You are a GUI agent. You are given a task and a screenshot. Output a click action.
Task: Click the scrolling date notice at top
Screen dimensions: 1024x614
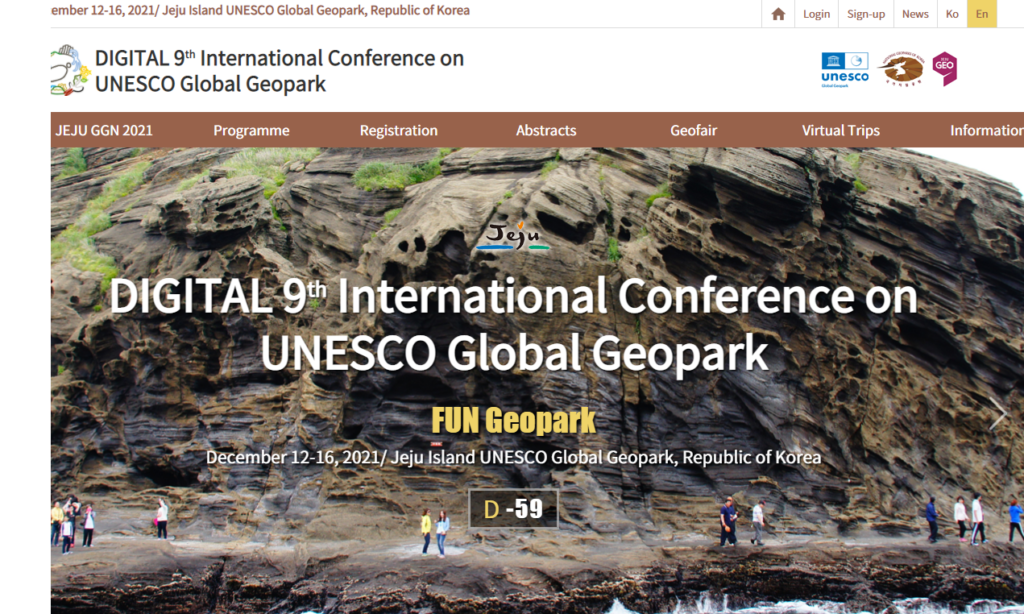260,10
